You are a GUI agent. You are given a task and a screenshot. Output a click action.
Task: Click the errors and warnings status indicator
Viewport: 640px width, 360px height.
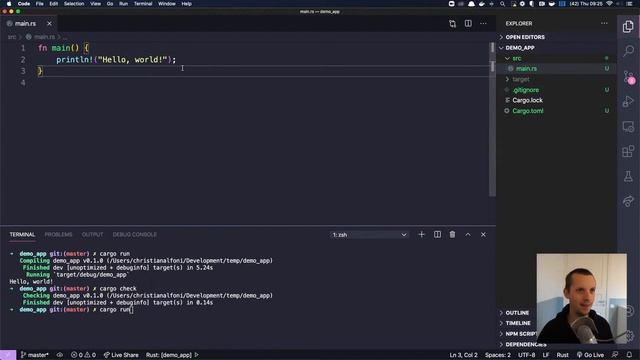coord(83,355)
